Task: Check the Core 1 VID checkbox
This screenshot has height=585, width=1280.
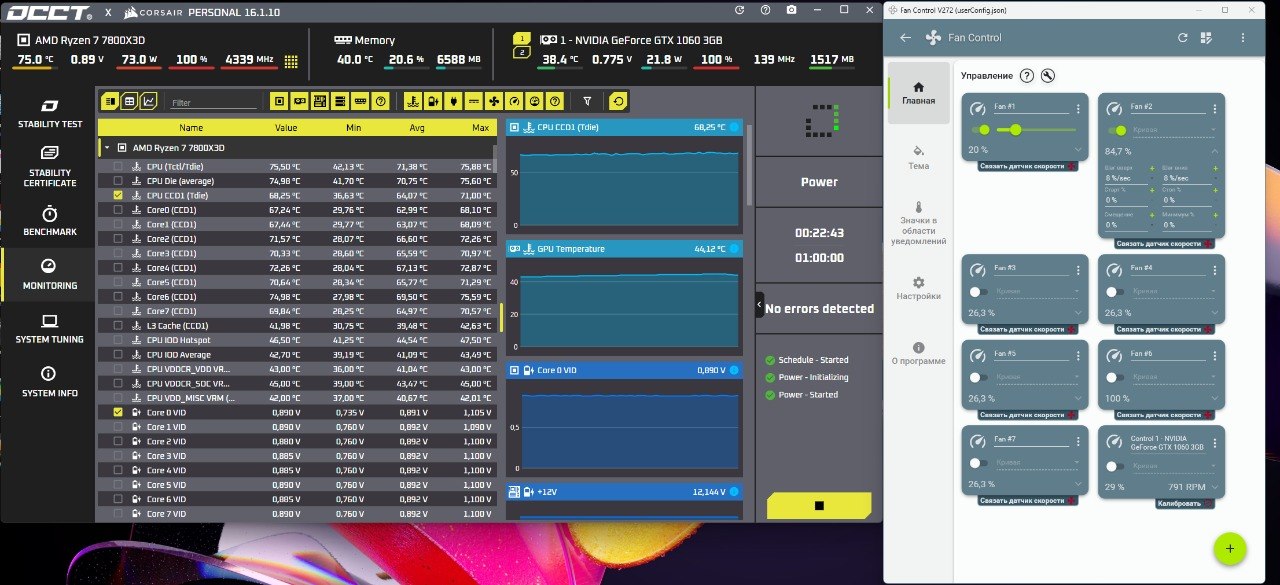Action: point(118,427)
